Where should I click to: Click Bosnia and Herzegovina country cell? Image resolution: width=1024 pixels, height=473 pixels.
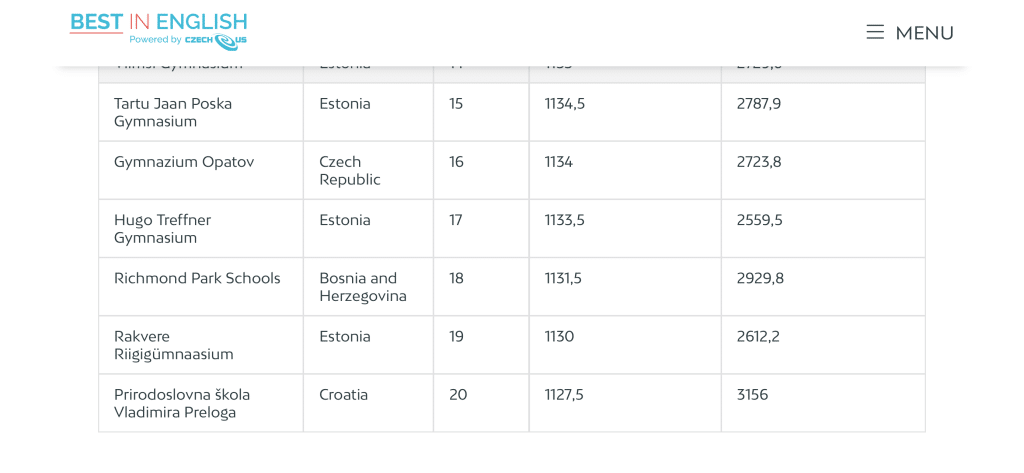pyautogui.click(x=368, y=287)
